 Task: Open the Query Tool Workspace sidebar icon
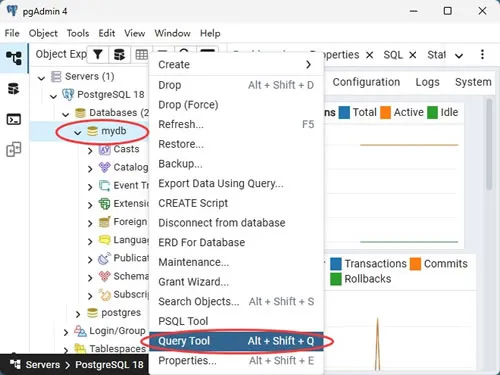click(x=14, y=89)
